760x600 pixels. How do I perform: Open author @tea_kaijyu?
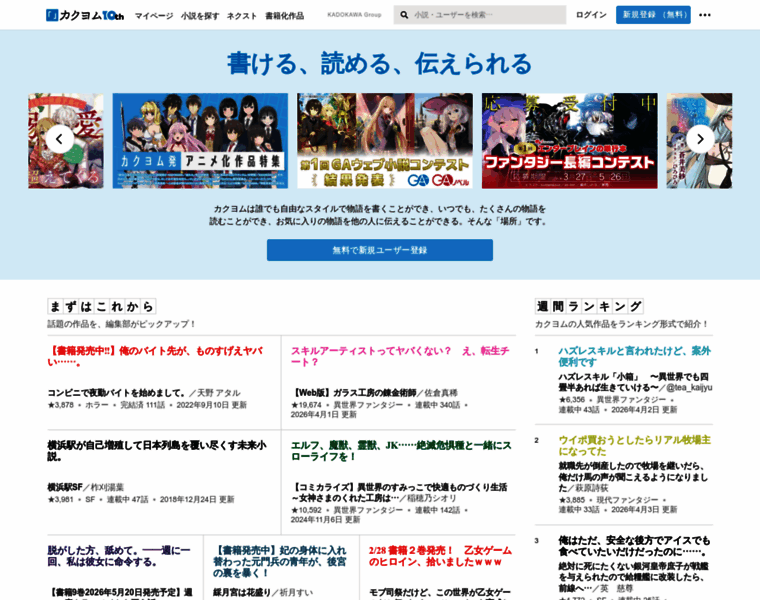pyautogui.click(x=689, y=387)
